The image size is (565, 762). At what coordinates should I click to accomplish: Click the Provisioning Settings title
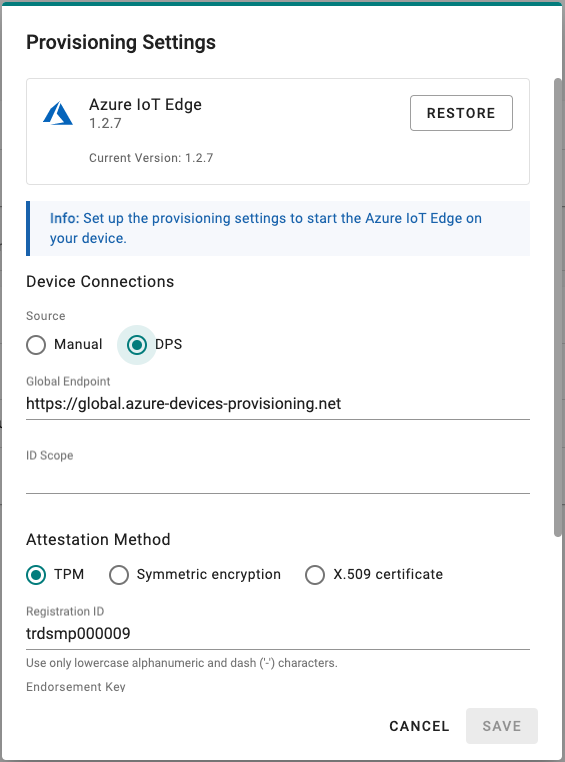(121, 42)
